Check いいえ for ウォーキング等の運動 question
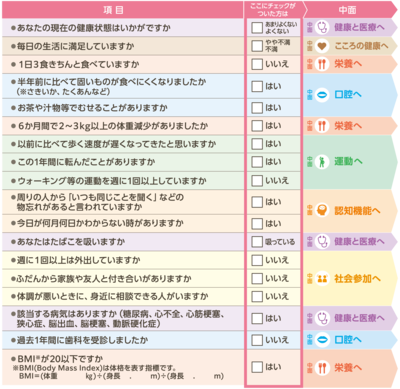The height and width of the screenshot is (389, 400). 257,181
